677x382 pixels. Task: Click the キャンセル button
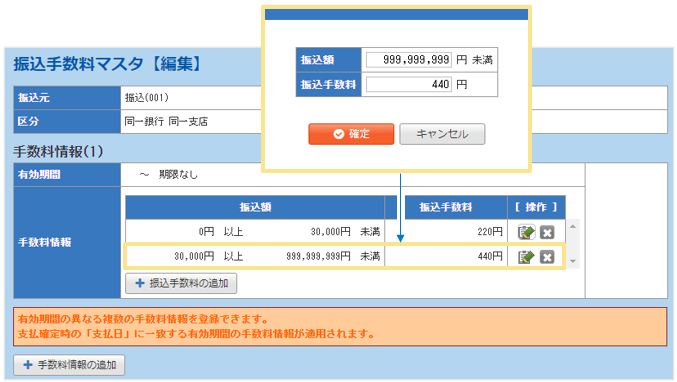(x=442, y=134)
